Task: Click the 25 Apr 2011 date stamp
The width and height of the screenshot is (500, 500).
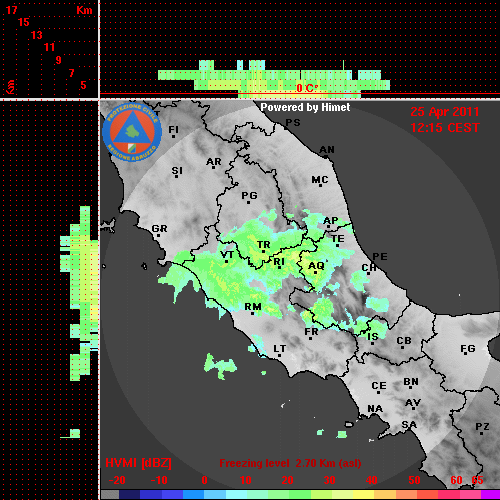Action: 445,112
